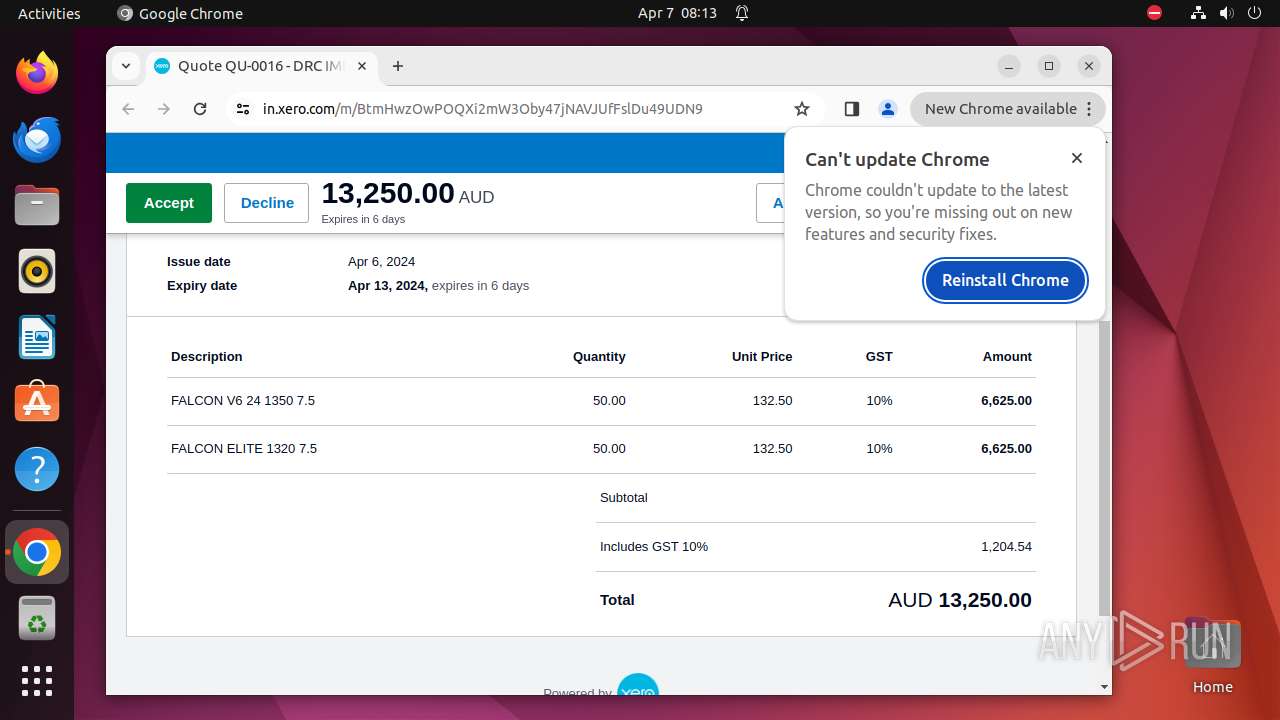Open the Activities overview
The image size is (1280, 720).
(x=49, y=13)
